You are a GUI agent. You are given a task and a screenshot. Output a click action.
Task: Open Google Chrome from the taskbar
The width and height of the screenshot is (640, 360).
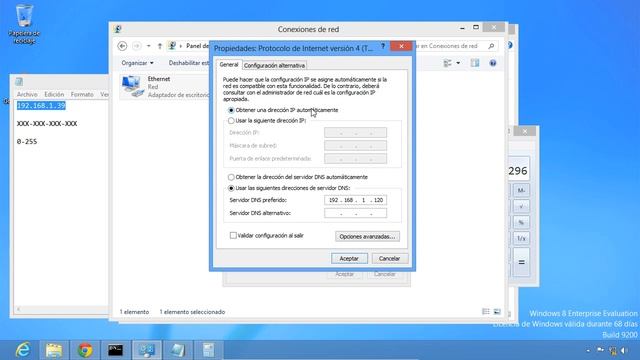tap(85, 350)
